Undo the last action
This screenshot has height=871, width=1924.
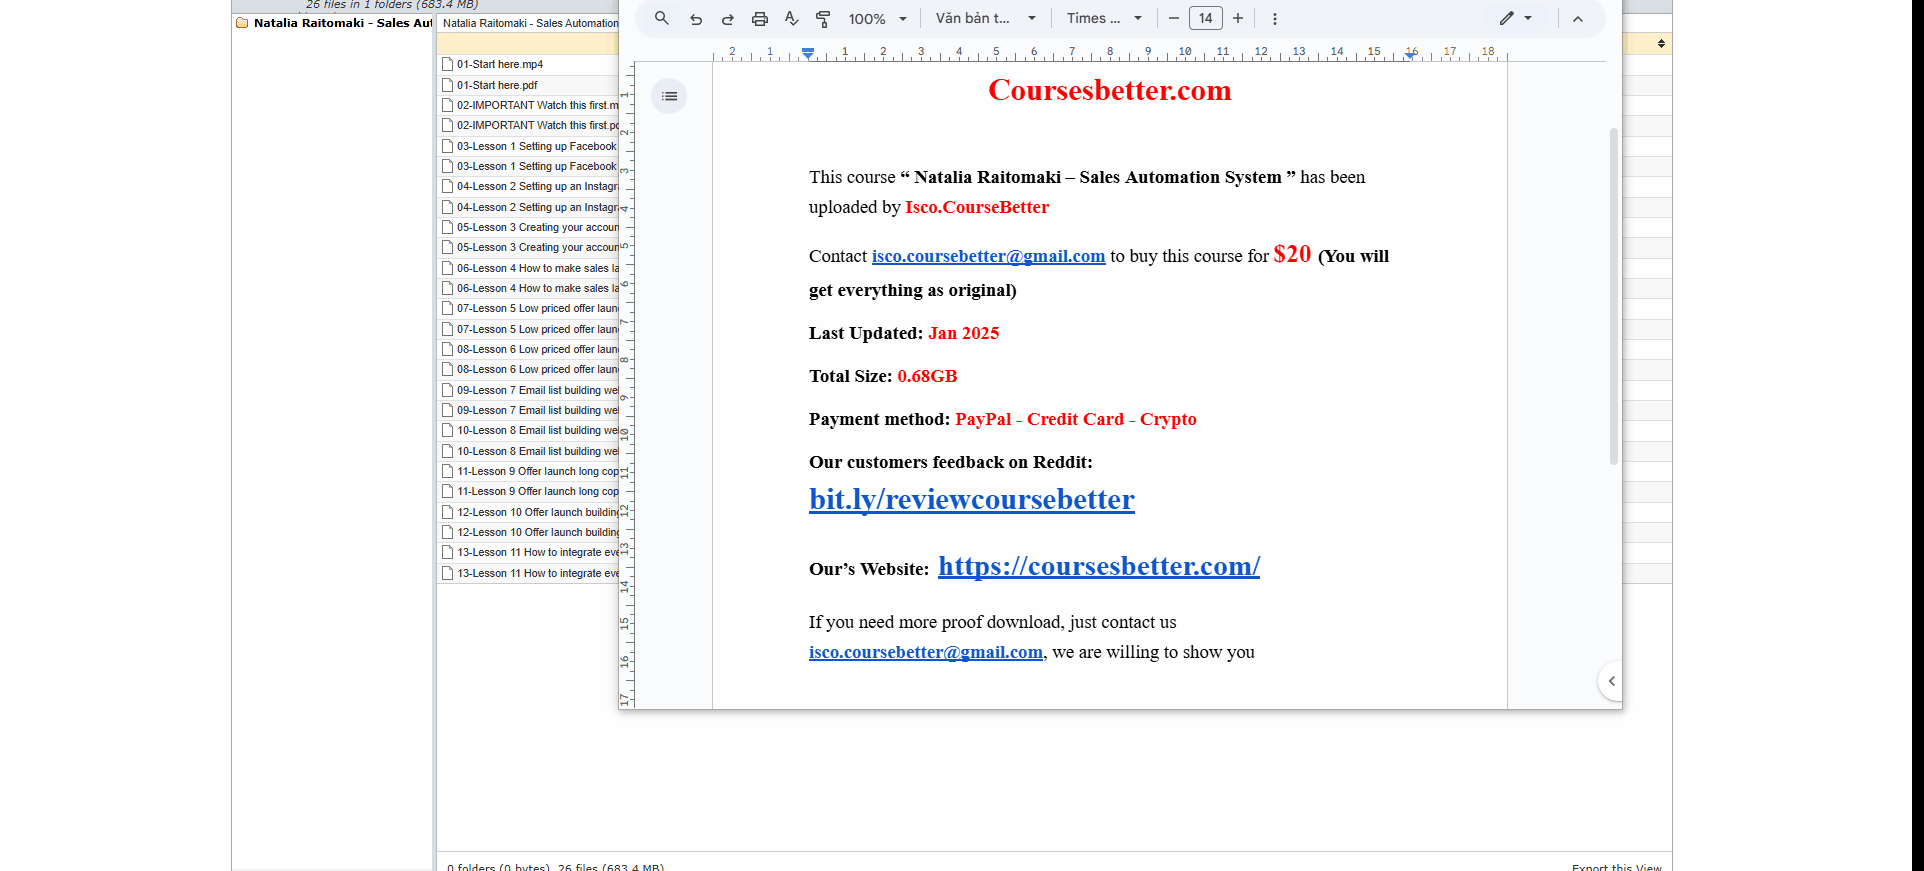pyautogui.click(x=696, y=19)
